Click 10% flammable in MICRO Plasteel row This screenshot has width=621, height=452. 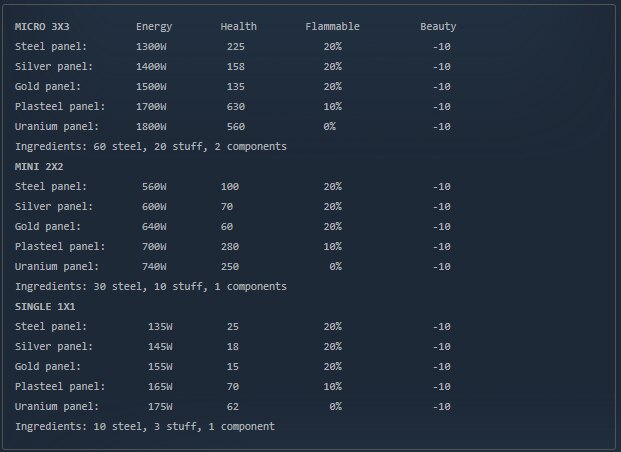[x=333, y=107]
